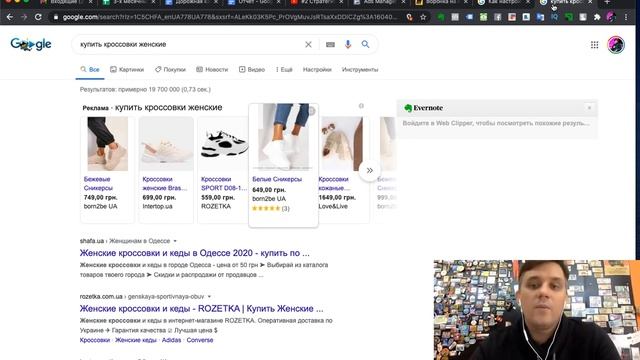This screenshot has width=640, height=360.
Task: Open the Chrome profile avatar in toolbar
Action: tap(611, 17)
